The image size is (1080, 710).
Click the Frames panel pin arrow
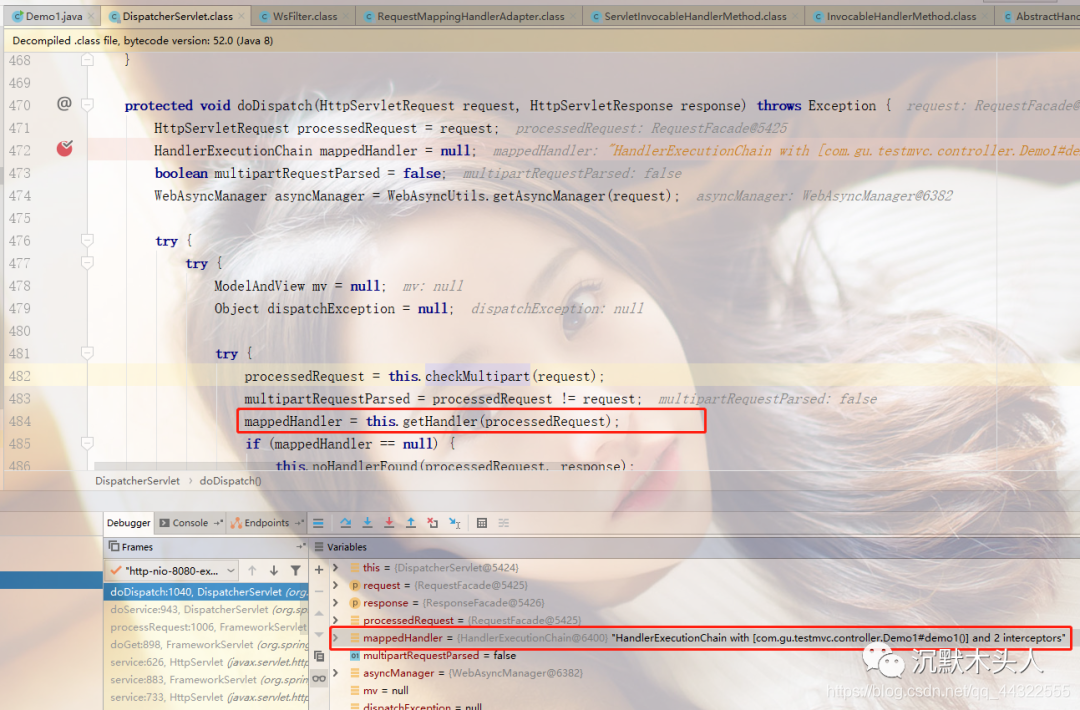[x=300, y=547]
